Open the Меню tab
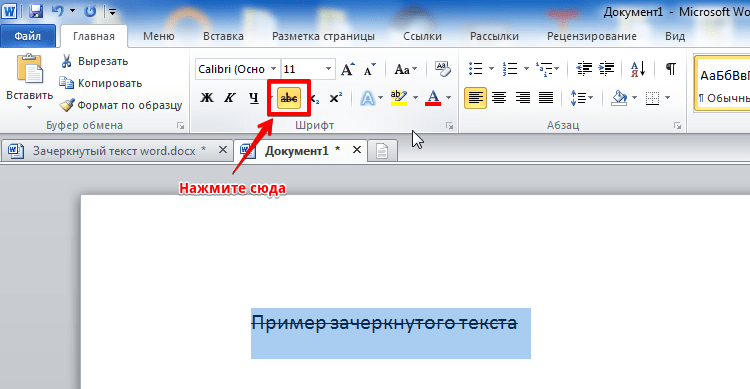Image resolution: width=750 pixels, height=389 pixels. tap(158, 36)
